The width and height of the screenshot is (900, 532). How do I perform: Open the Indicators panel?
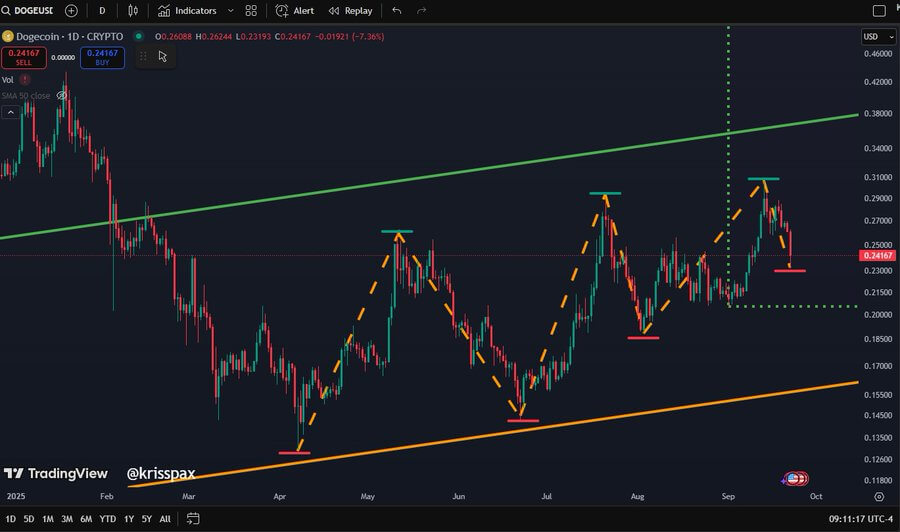click(x=187, y=11)
